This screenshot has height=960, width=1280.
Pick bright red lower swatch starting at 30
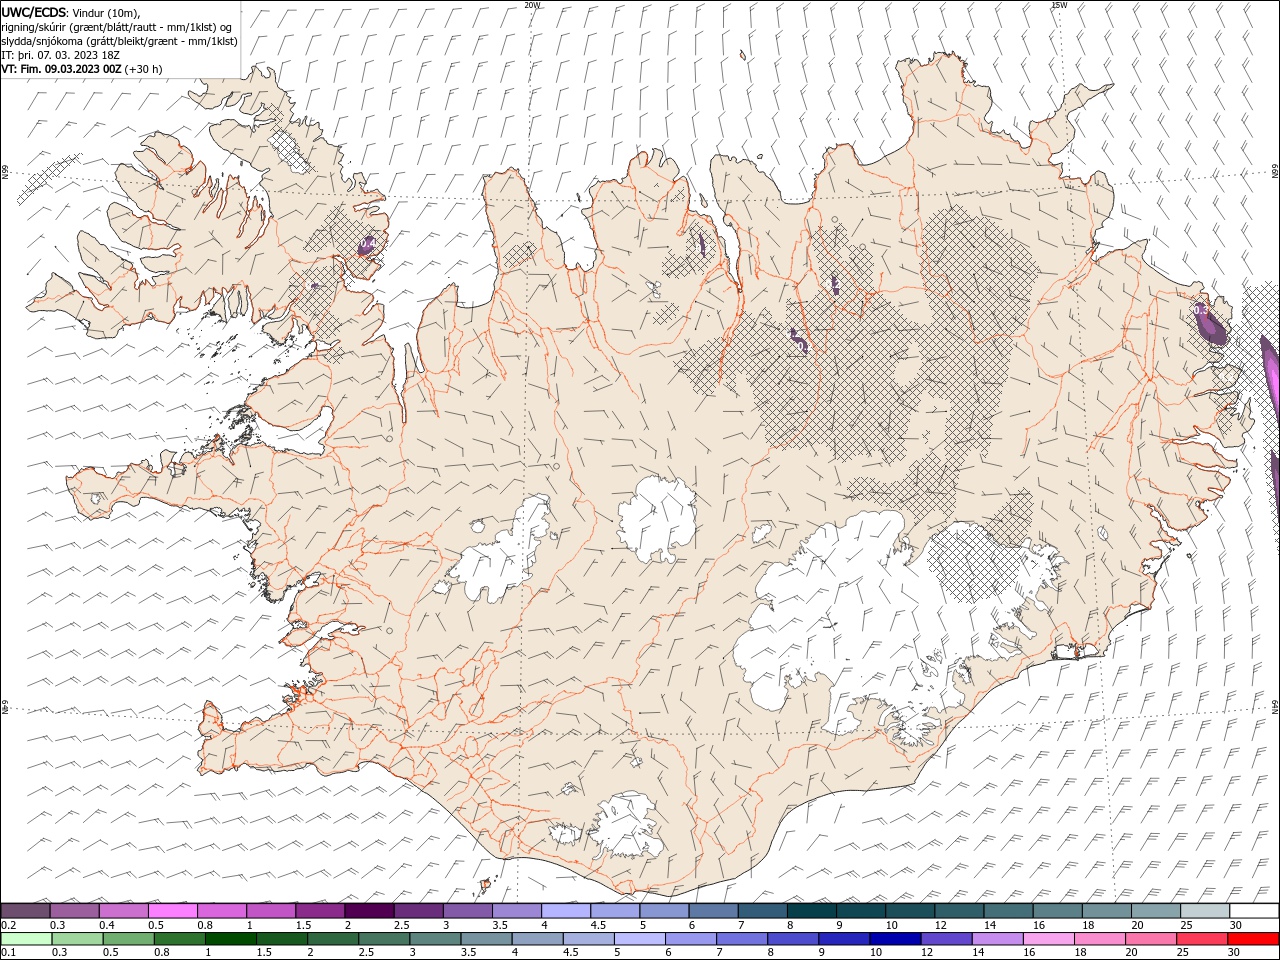(x=1253, y=939)
